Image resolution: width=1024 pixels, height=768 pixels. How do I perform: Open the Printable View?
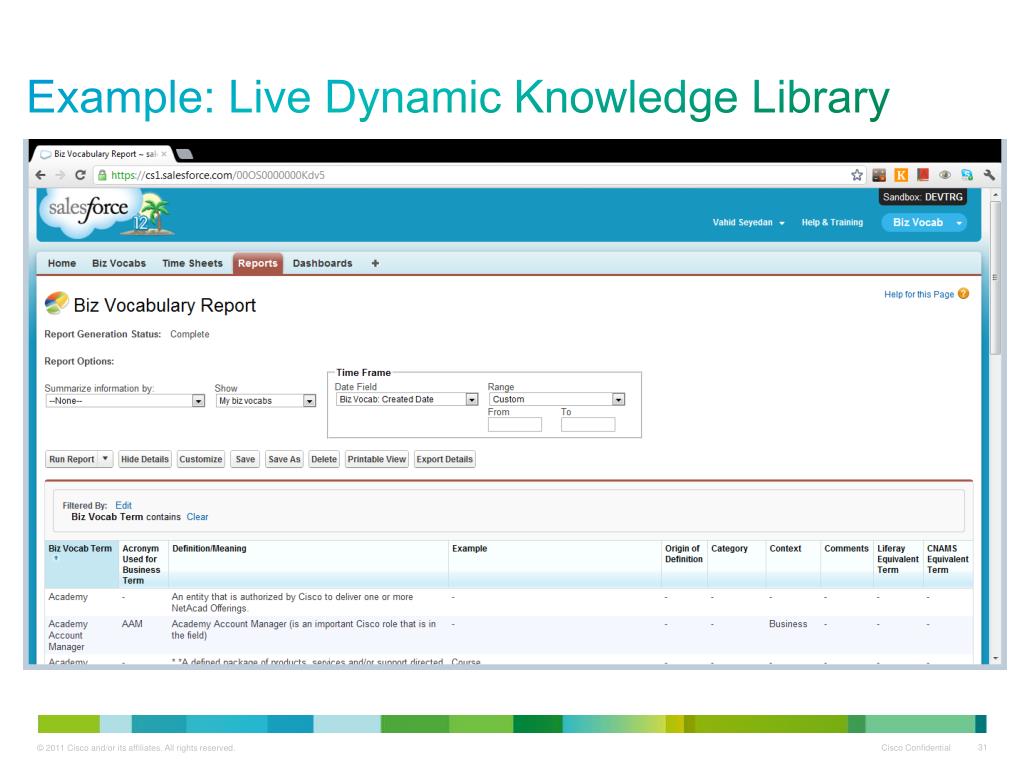click(x=377, y=459)
